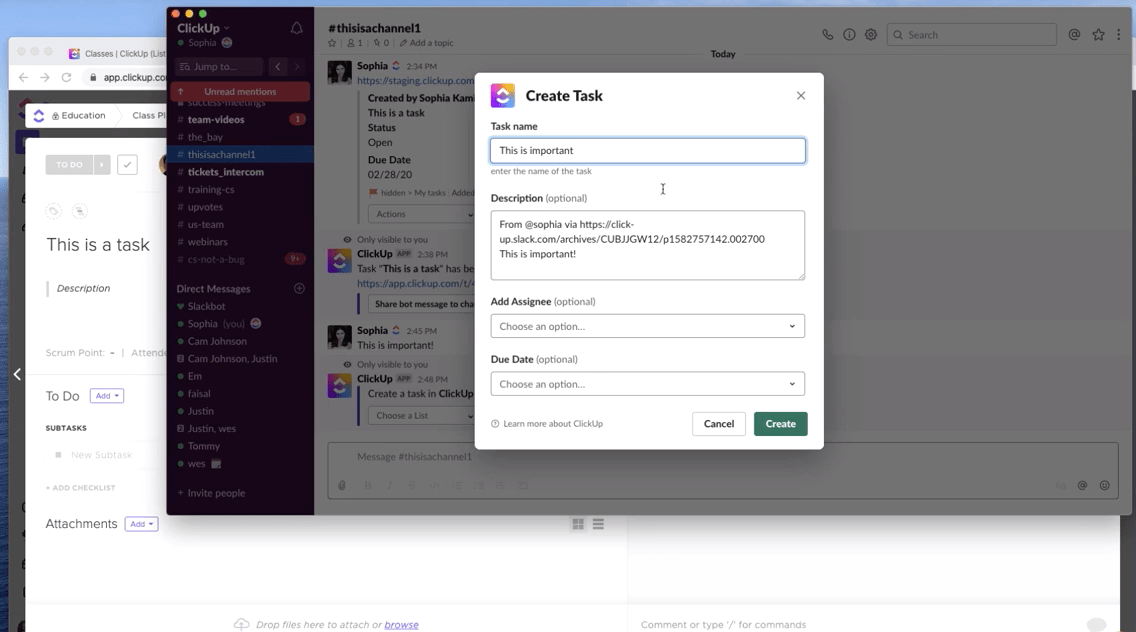Viewport: 1136px width, 632px height.
Task: Open the Choose a List dropdown
Action: pos(422,415)
